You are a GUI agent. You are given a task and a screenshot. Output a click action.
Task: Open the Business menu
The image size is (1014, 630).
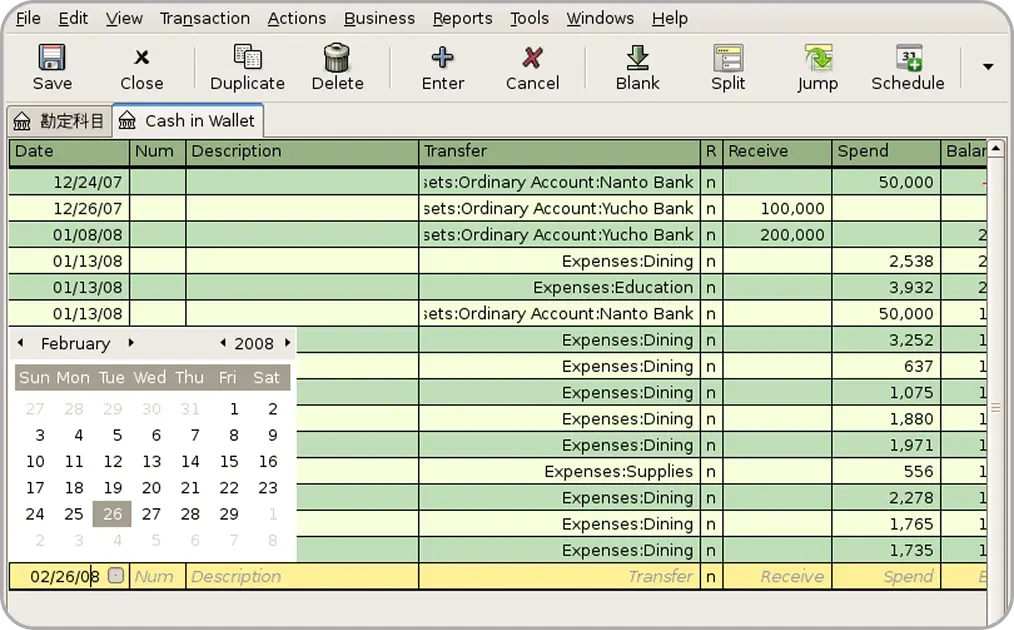click(x=379, y=18)
